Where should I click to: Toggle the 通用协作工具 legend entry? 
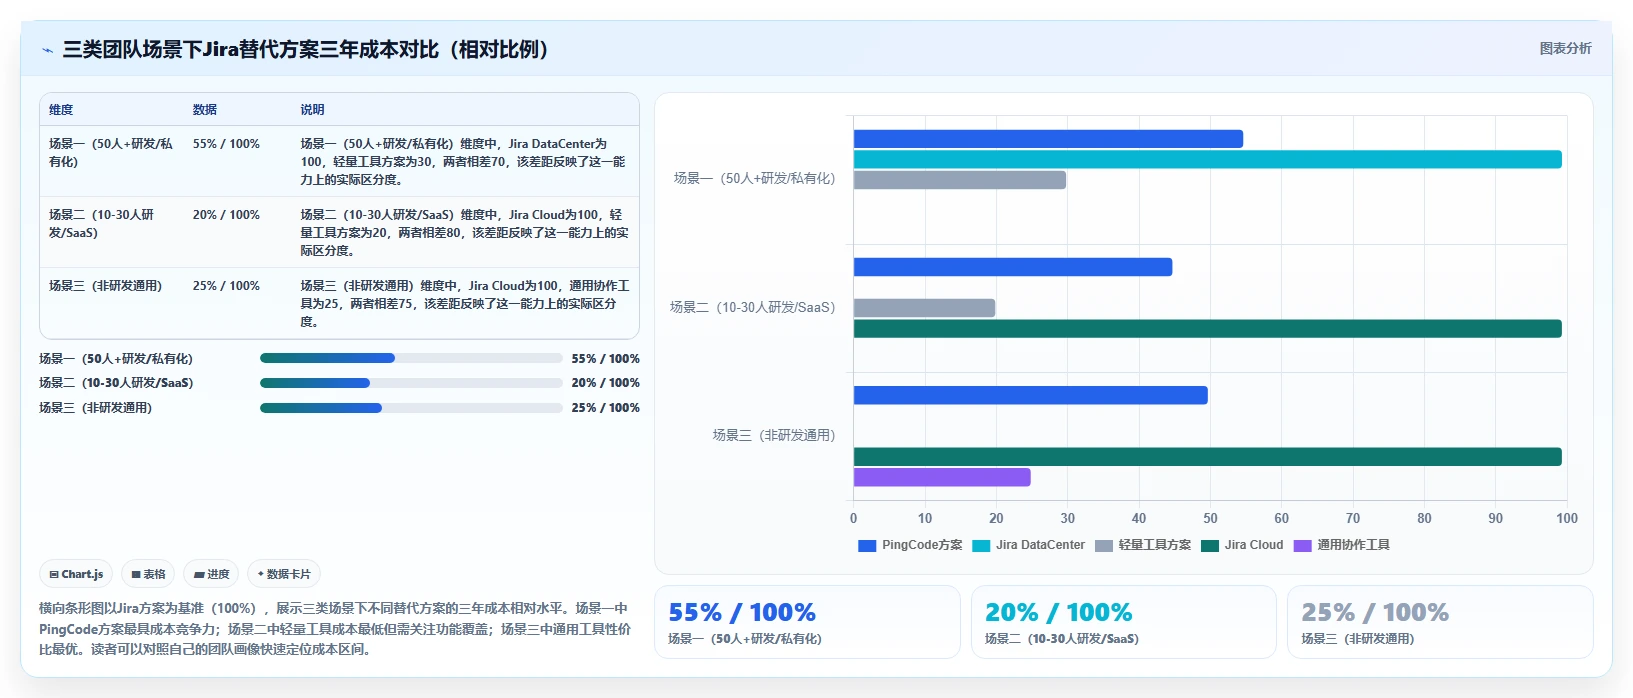tap(1342, 545)
